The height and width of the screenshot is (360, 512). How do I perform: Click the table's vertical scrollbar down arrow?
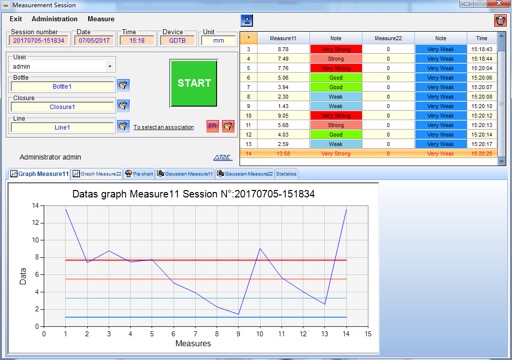tap(501, 161)
